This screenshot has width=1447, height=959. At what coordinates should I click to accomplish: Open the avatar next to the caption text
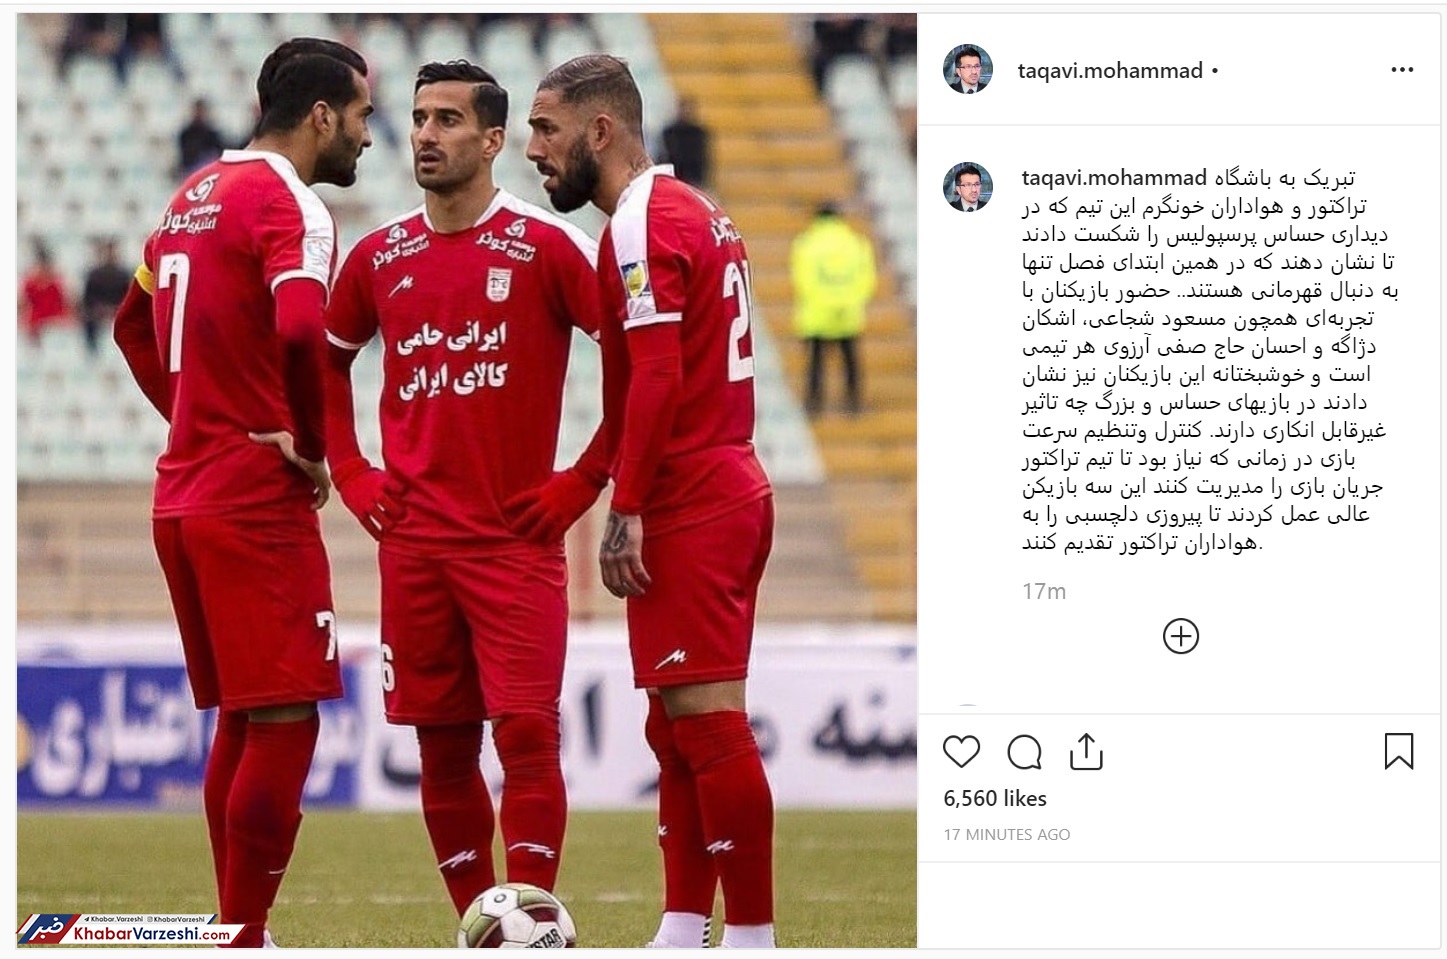click(x=968, y=186)
